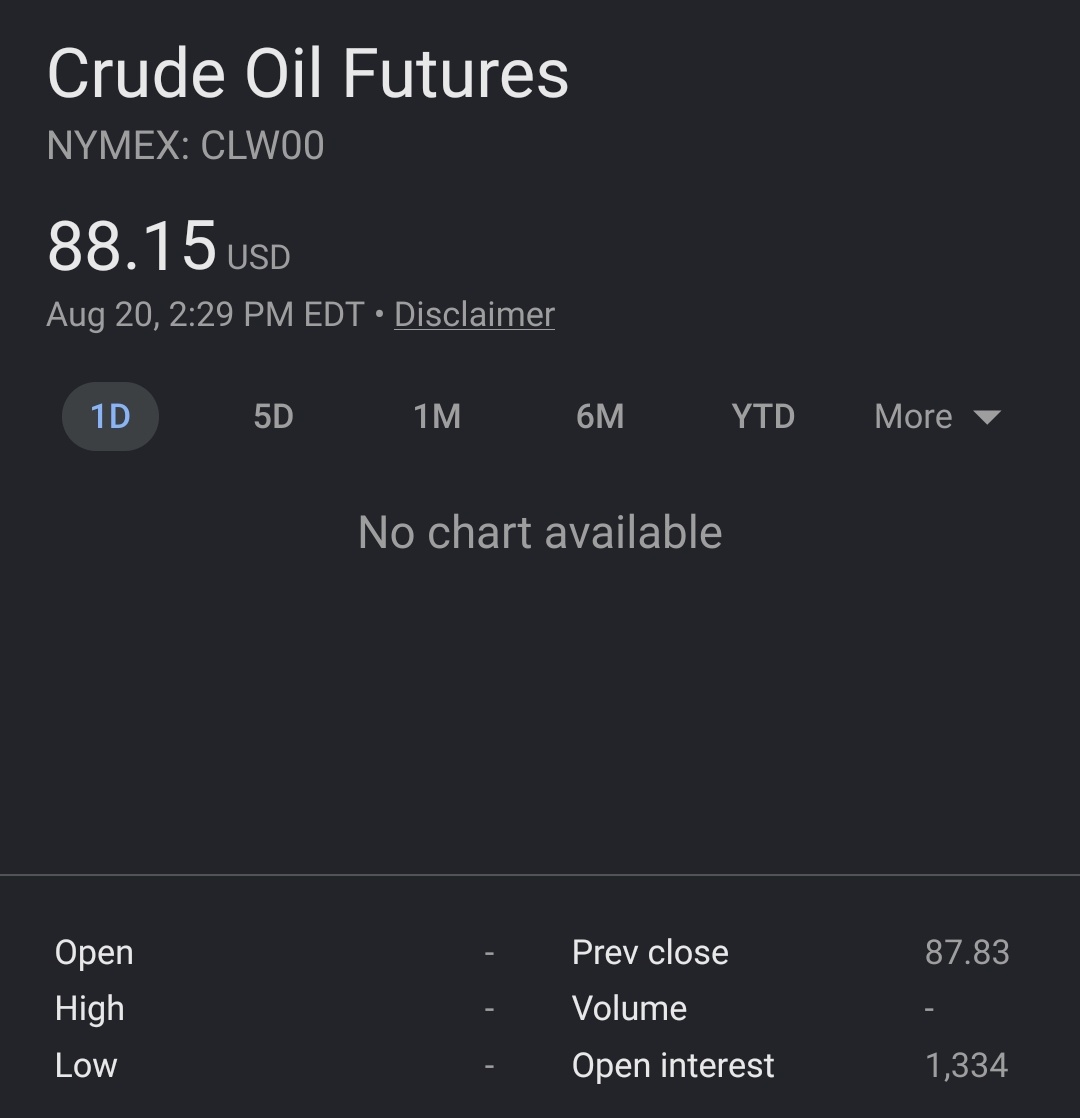The height and width of the screenshot is (1118, 1080).
Task: Click the Low stat label
Action: (x=86, y=1066)
